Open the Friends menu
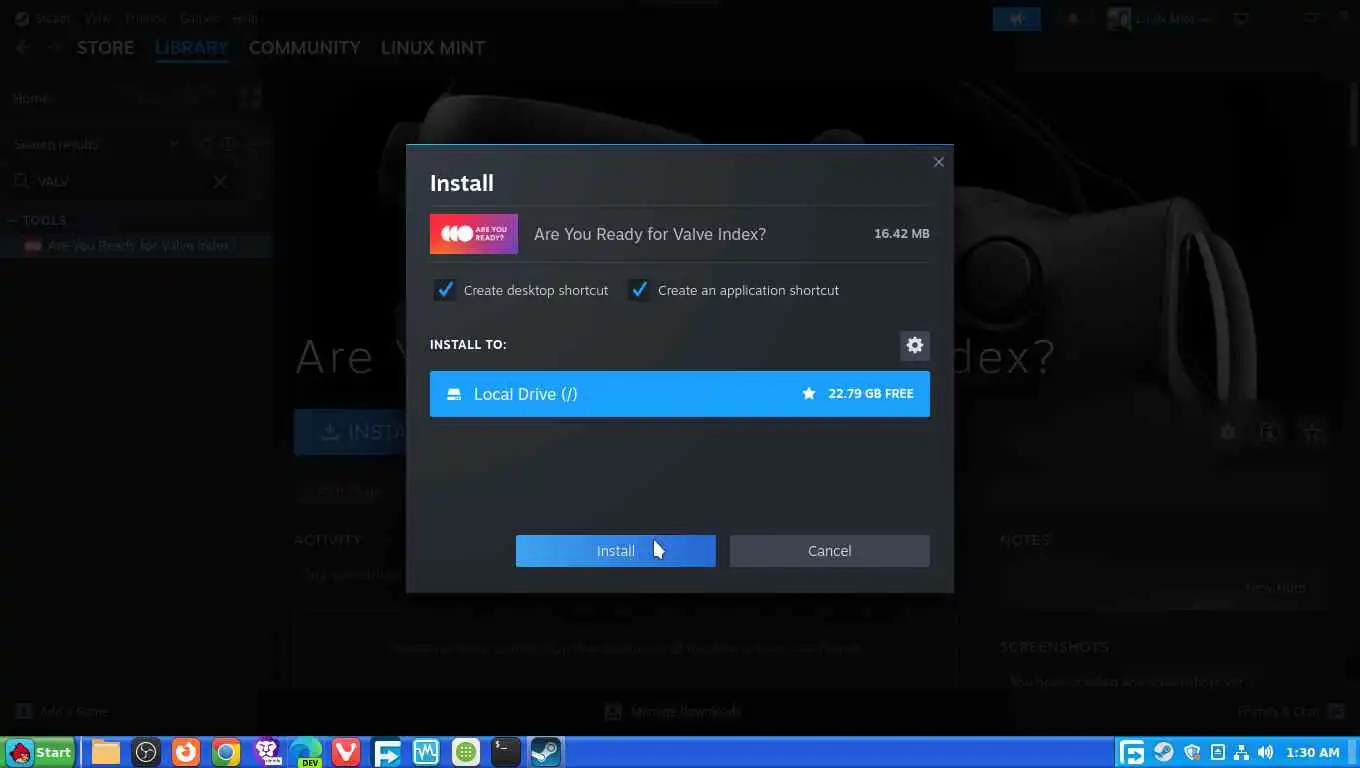1360x768 pixels. (x=146, y=18)
